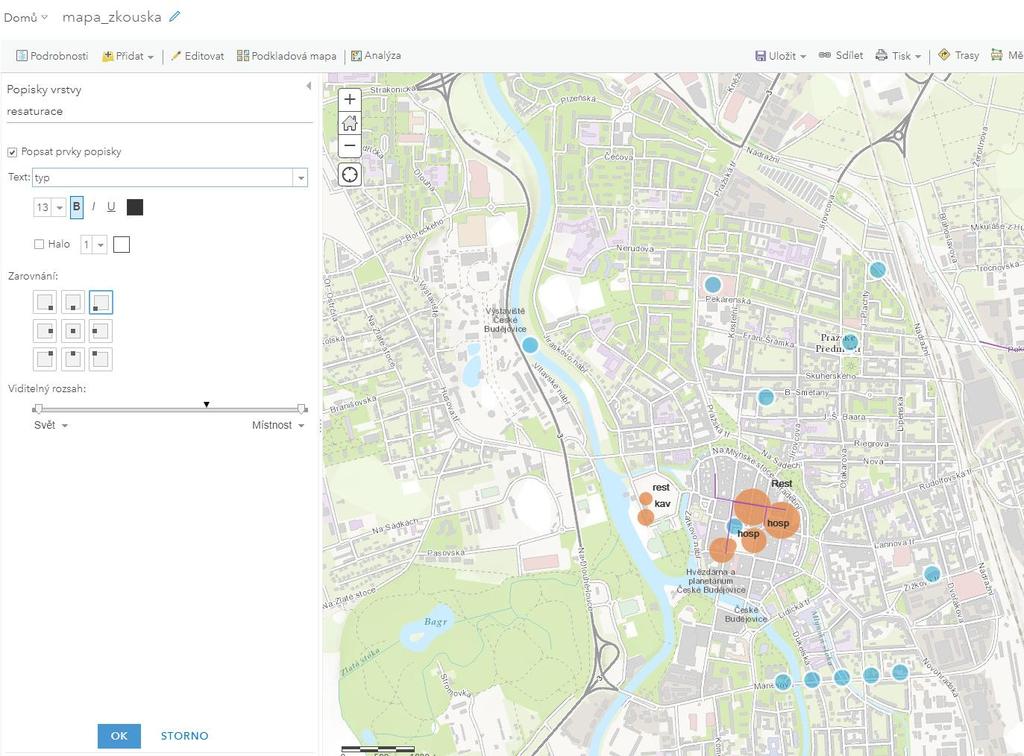Viewport: 1024px width, 756px height.
Task: Click the blue marker by Výstaviště
Action: [x=530, y=345]
